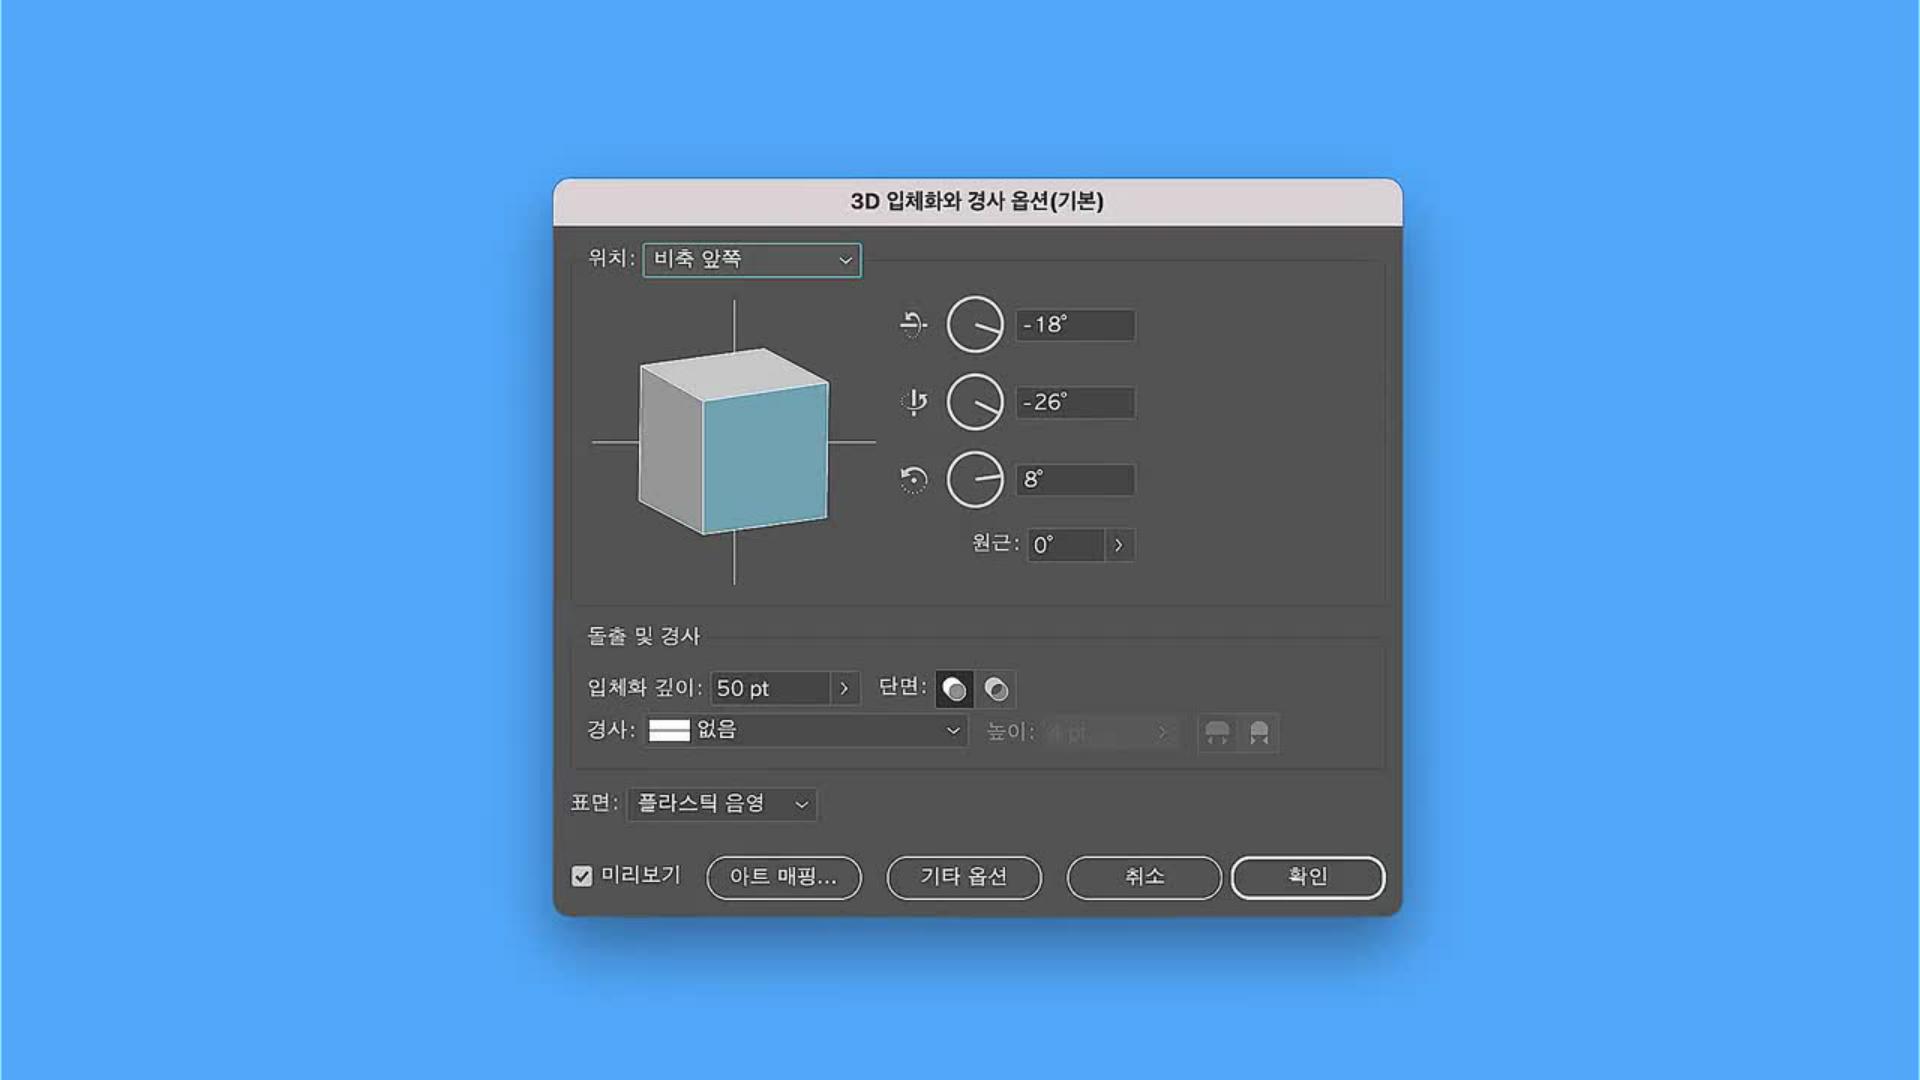Click the 3D cube rotation preview
1920x1080 pixels.
[734, 442]
